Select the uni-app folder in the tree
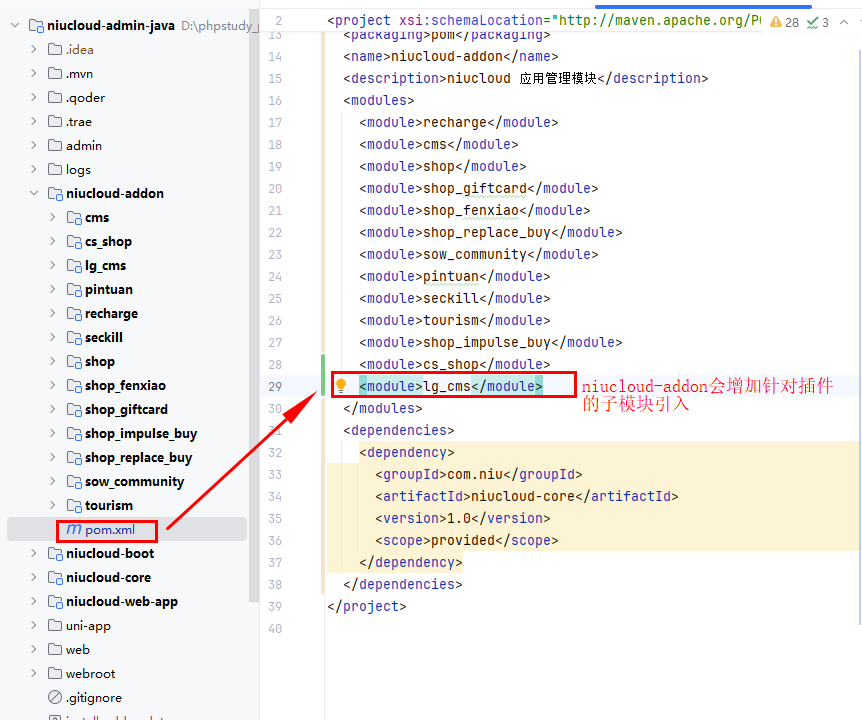This screenshot has height=720, width=862. [x=88, y=625]
